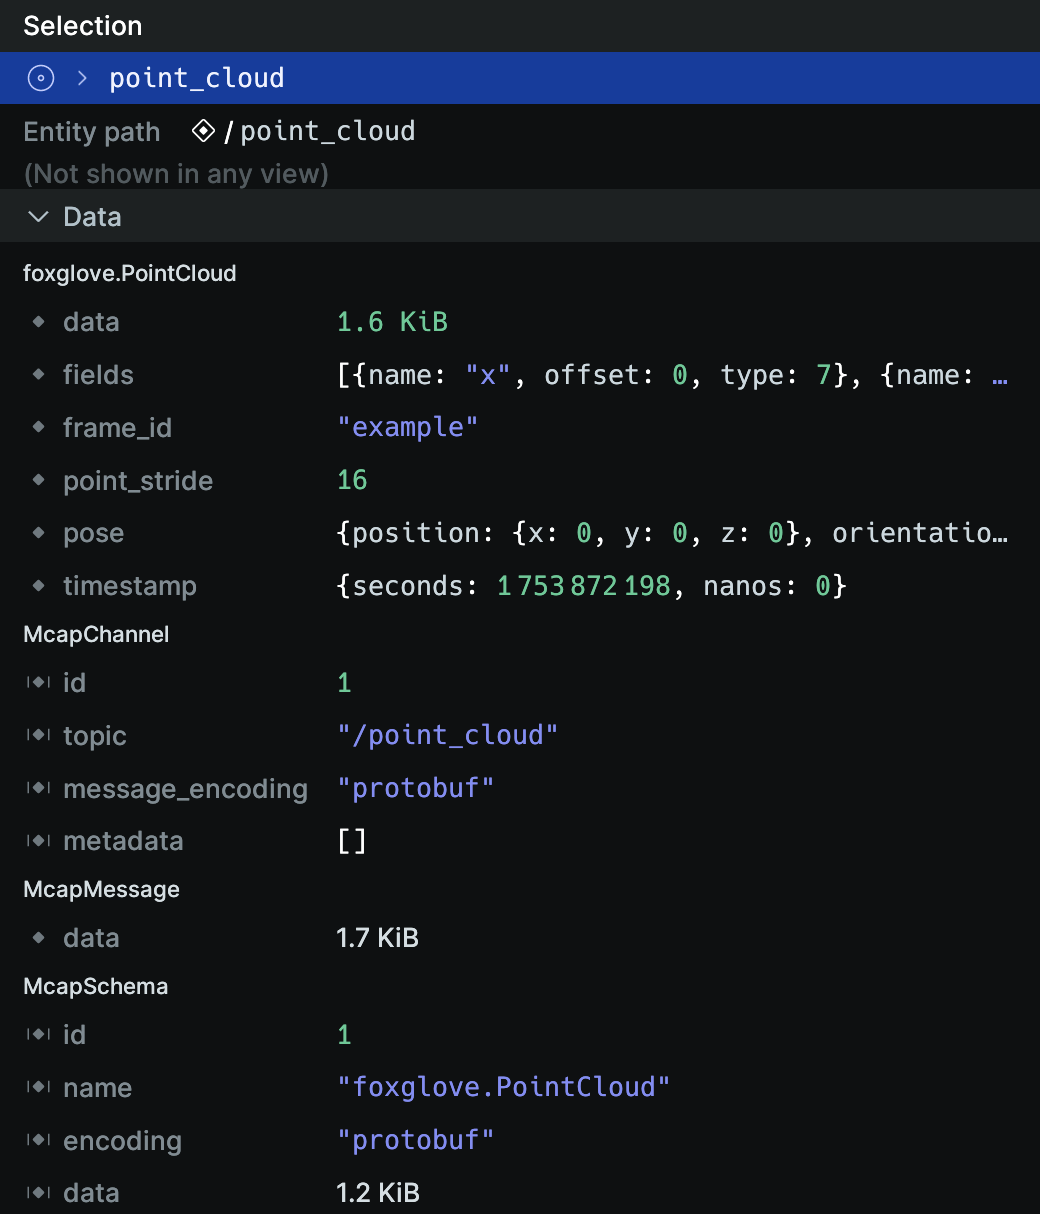Click the foxglove.PointCloud archetype heading
The height and width of the screenshot is (1214, 1040).
click(130, 273)
